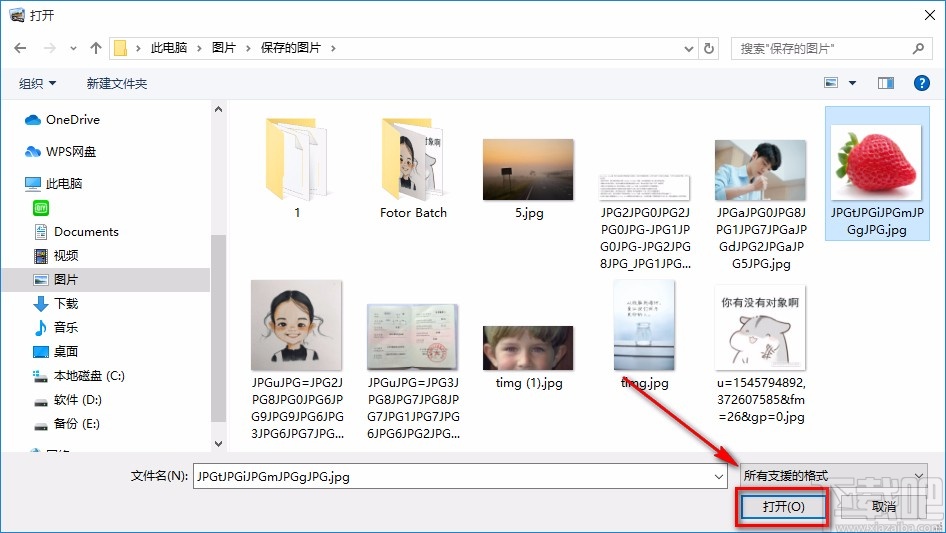Click the forward navigation arrow
The image size is (946, 533).
(x=49, y=48)
